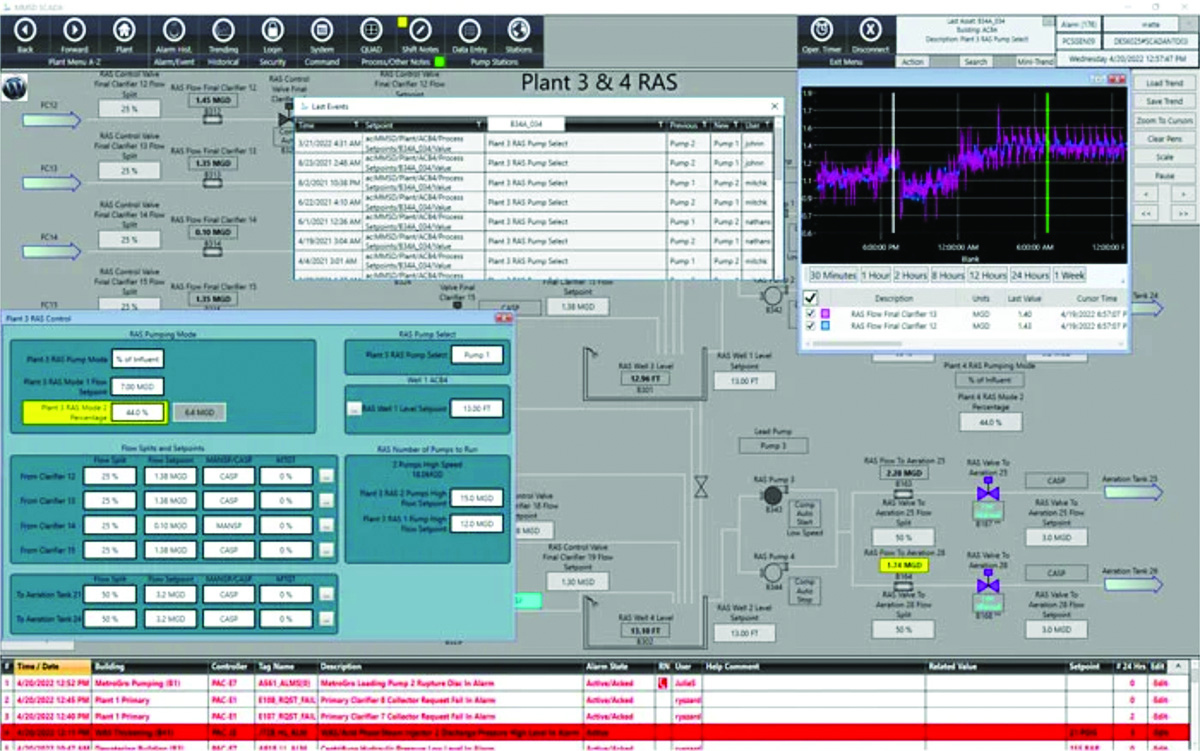Click the Scale button in trend panel
This screenshot has width=1200, height=751.
click(1164, 157)
